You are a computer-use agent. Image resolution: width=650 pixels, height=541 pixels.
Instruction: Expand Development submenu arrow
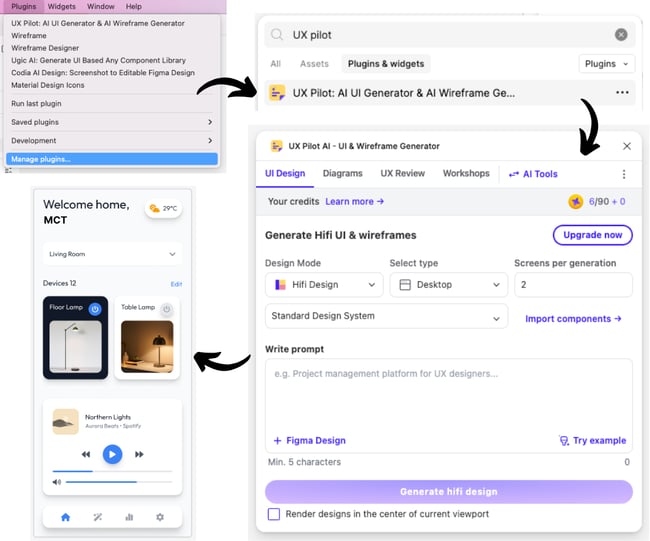tap(210, 141)
